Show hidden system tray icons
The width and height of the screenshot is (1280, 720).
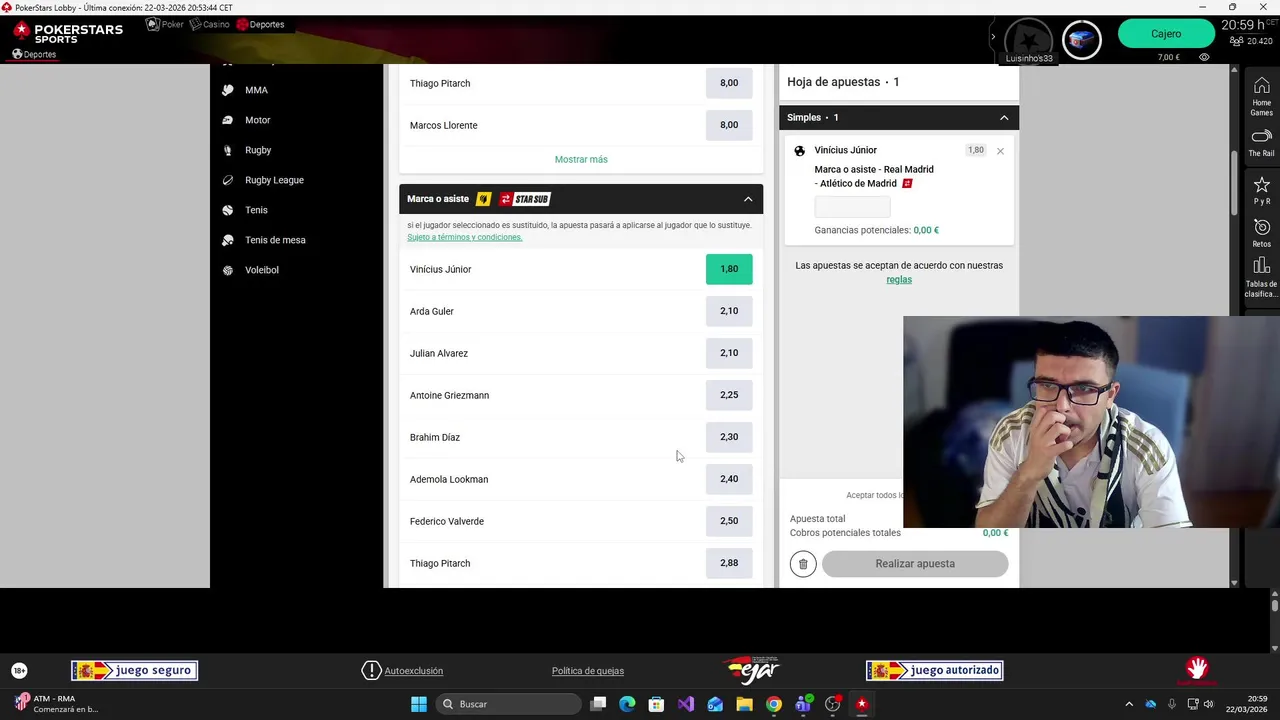(1129, 704)
